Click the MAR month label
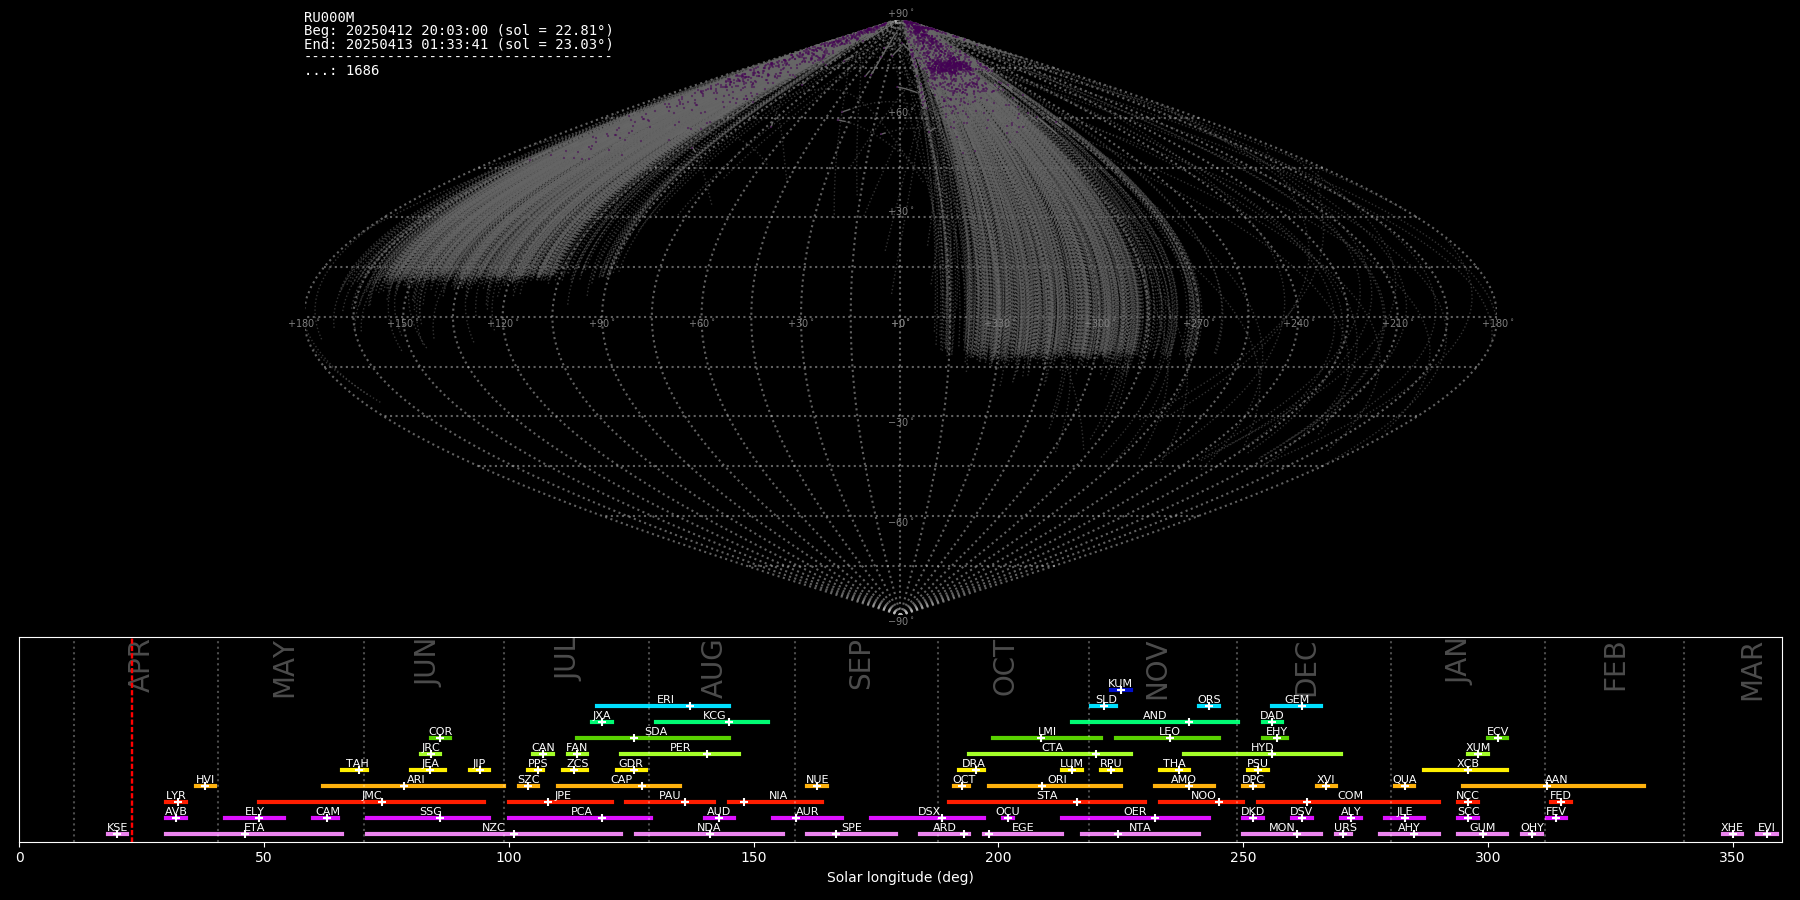1800x900 pixels. (1752, 671)
